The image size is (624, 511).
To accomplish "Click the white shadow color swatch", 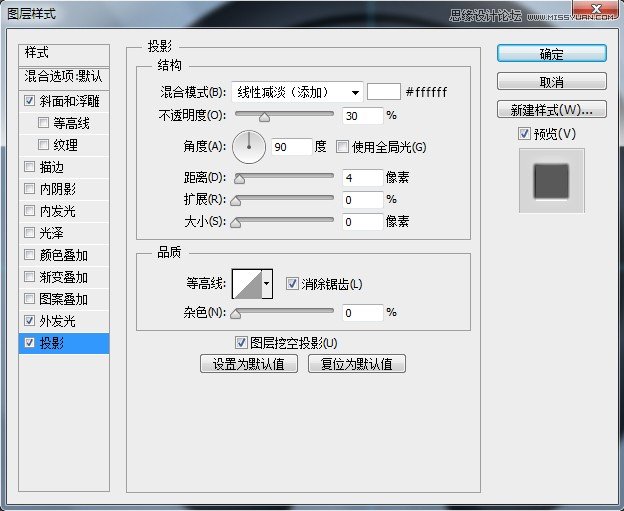I will [x=384, y=92].
